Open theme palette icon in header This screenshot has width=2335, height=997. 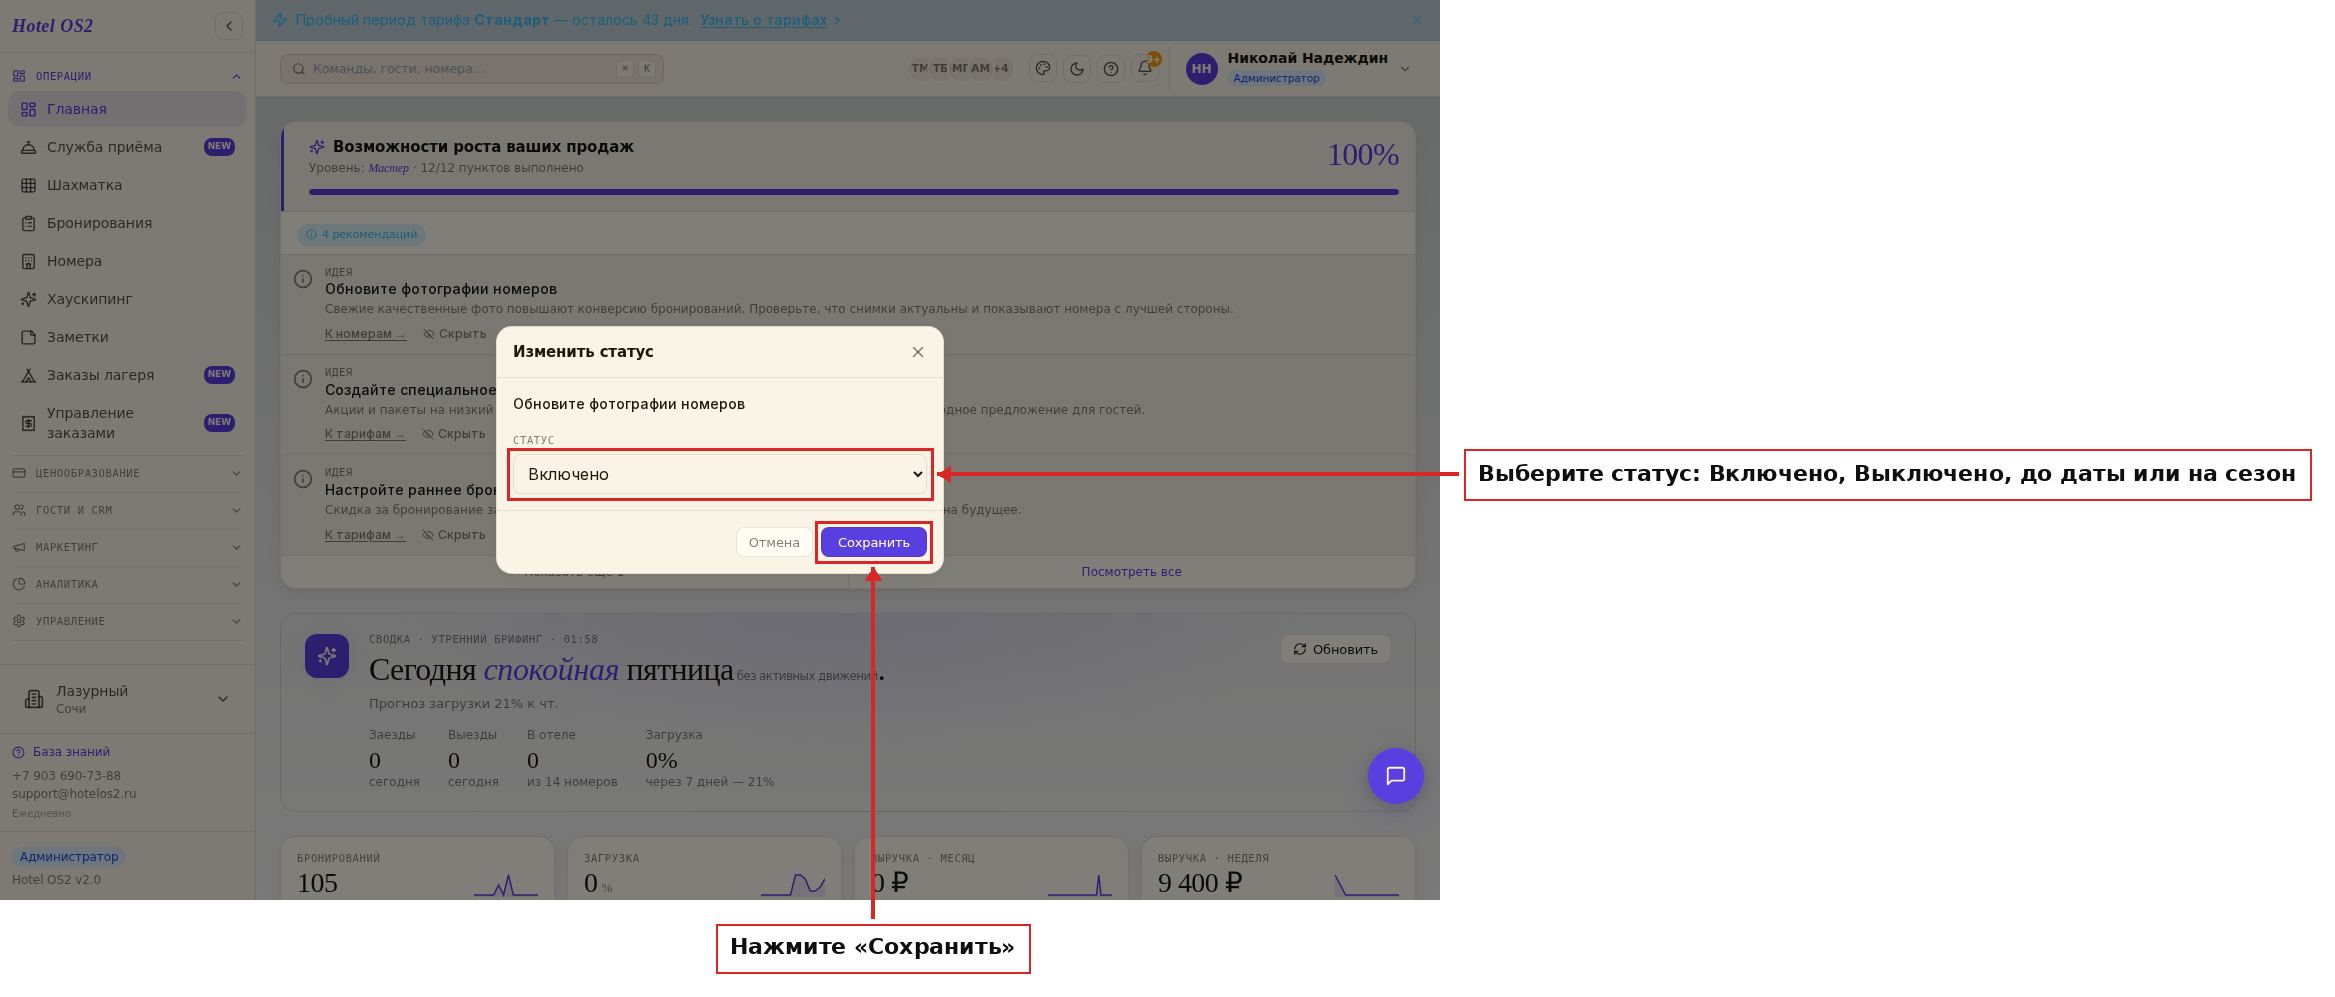point(1043,69)
